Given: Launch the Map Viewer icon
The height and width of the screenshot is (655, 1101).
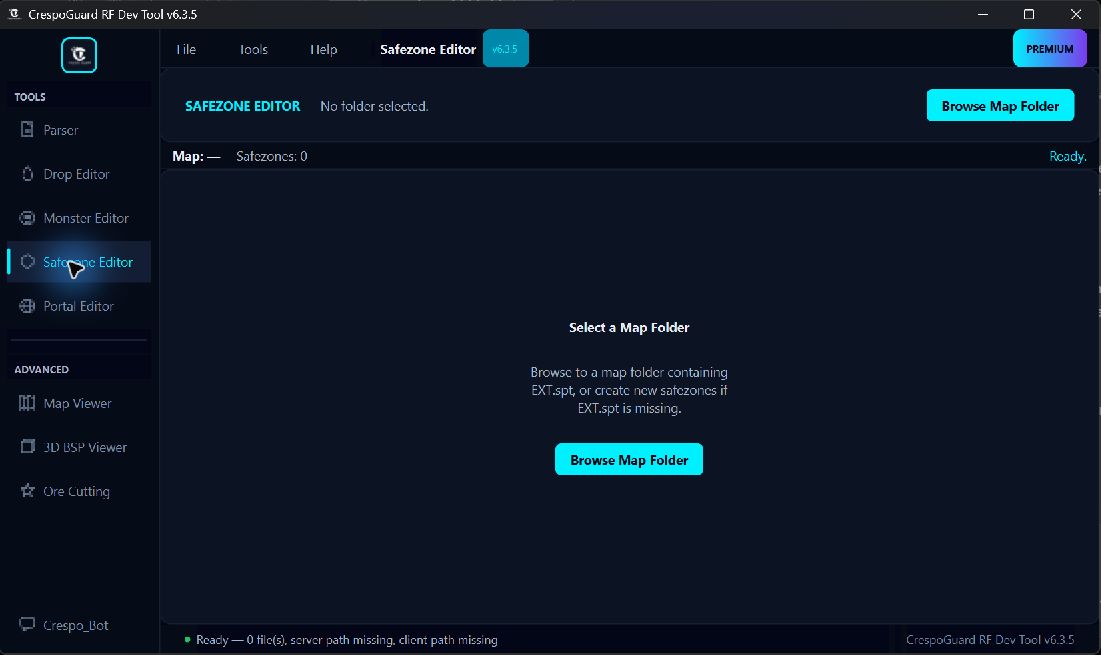Looking at the screenshot, I should pos(27,403).
